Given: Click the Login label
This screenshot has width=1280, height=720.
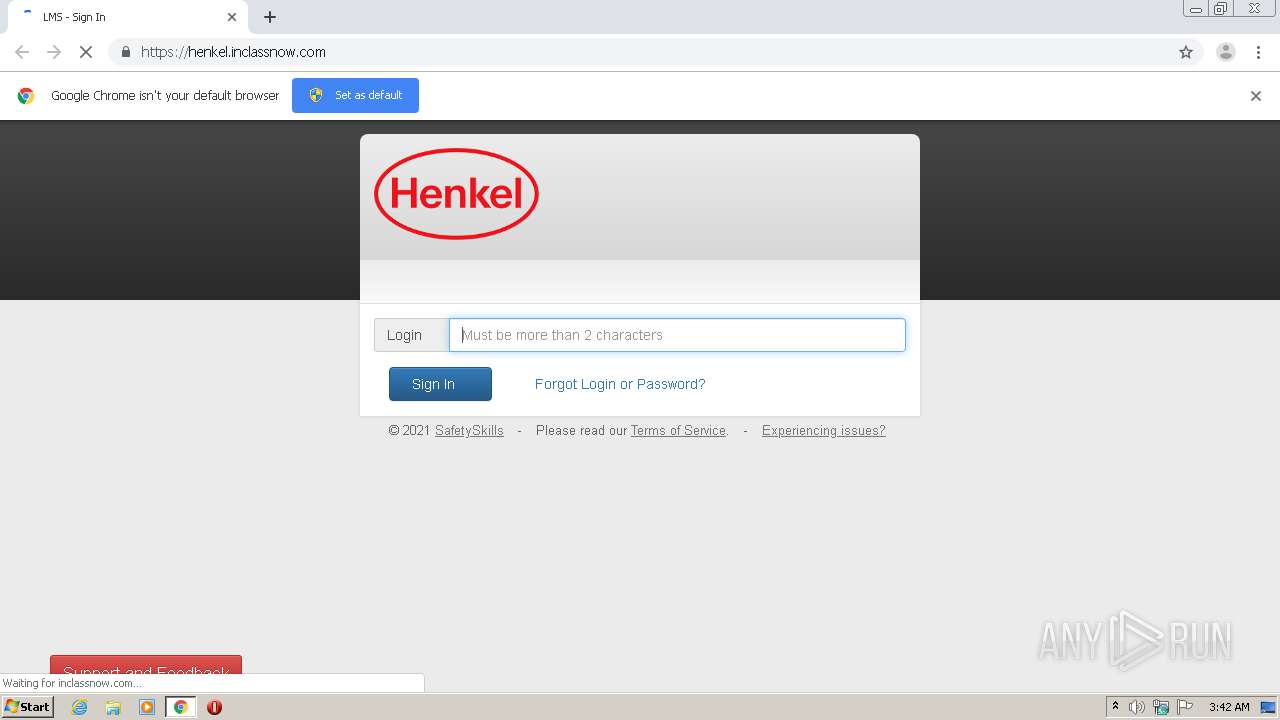Looking at the screenshot, I should click(404, 335).
